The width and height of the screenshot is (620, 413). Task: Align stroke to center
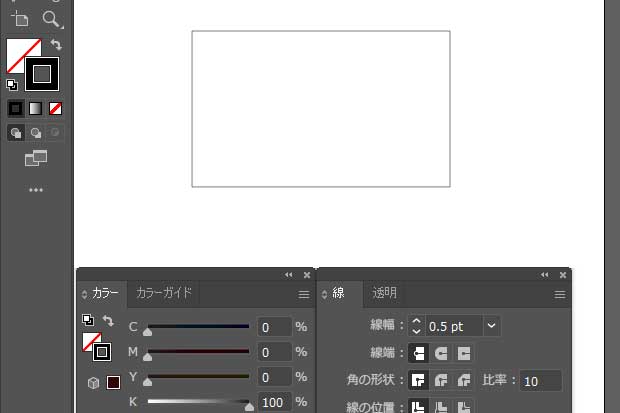click(418, 406)
